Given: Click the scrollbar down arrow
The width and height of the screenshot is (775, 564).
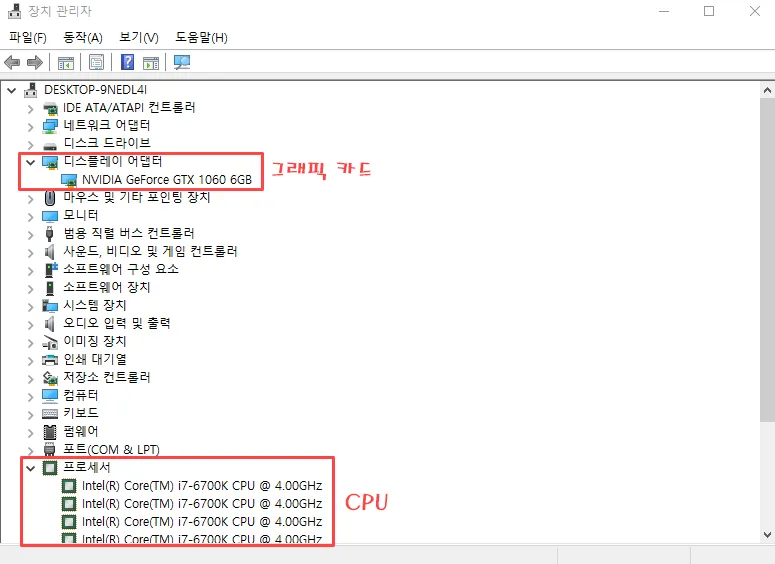Looking at the screenshot, I should point(767,534).
